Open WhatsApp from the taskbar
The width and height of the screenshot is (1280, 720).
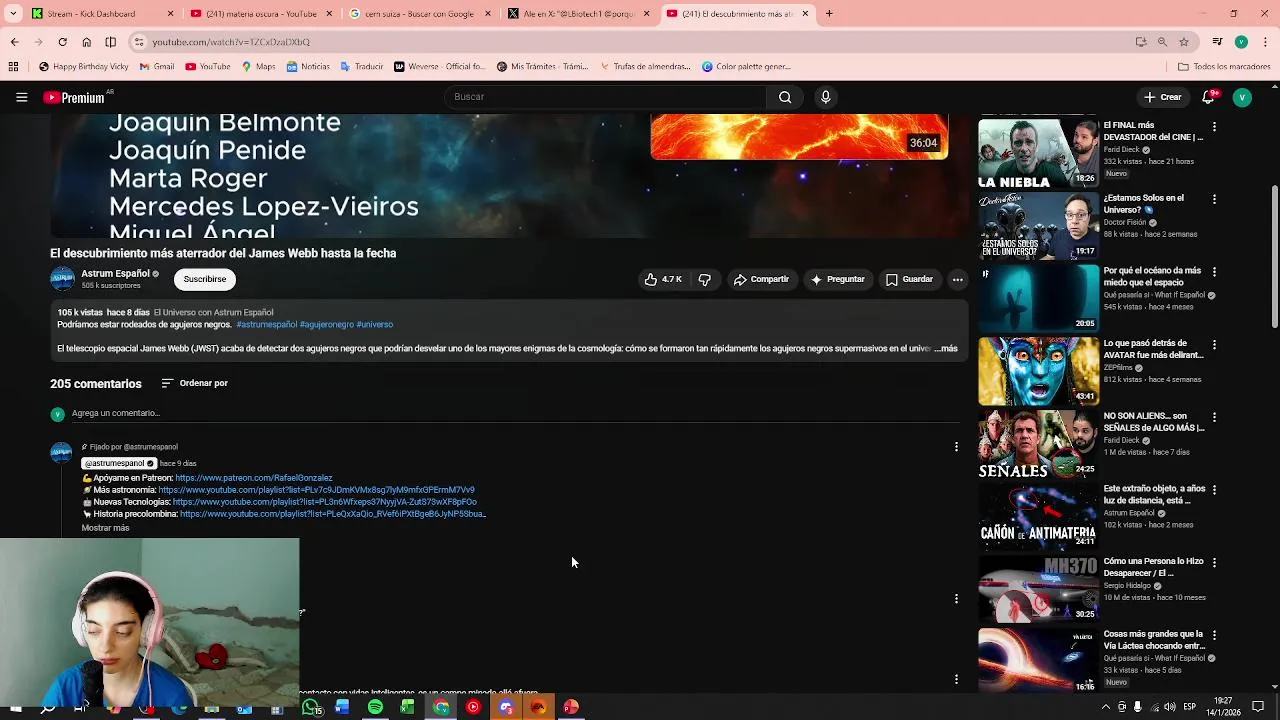coord(312,707)
